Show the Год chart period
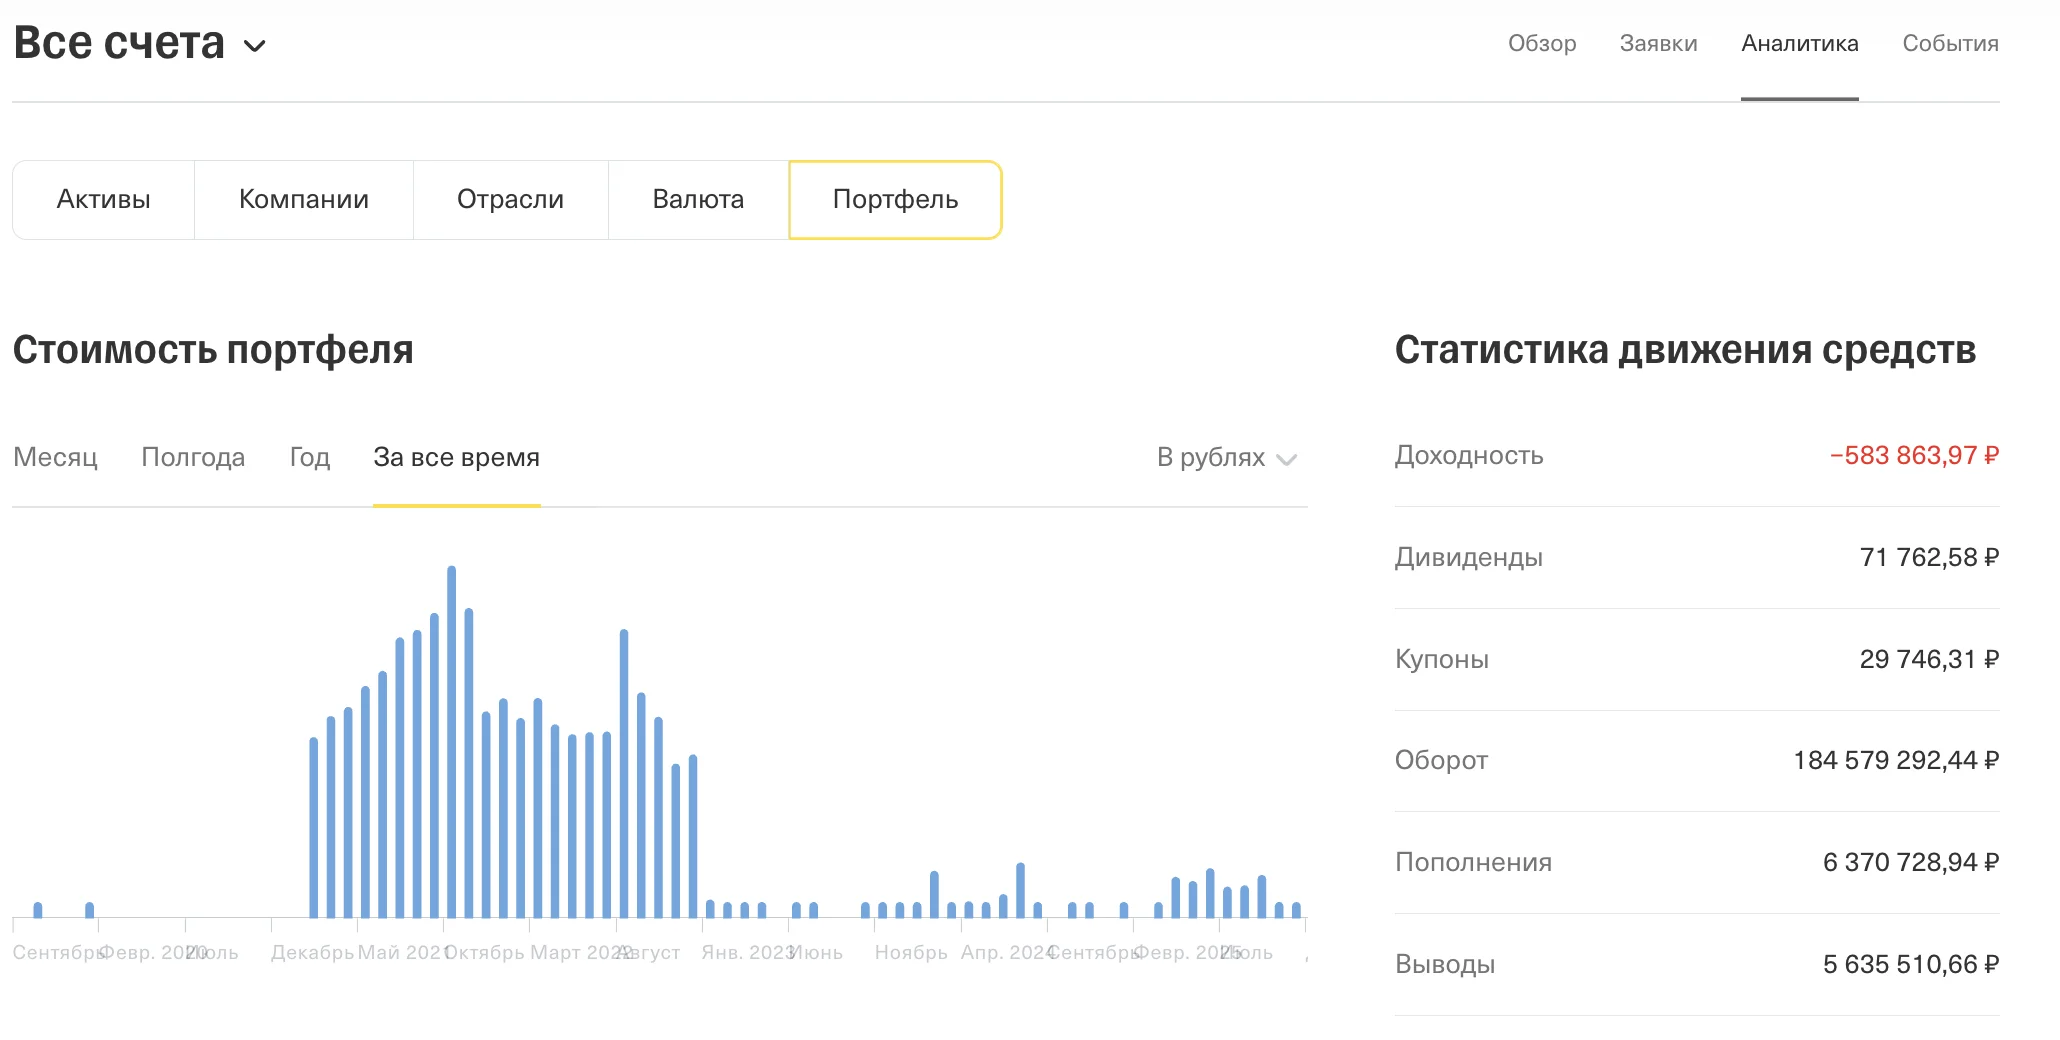The height and width of the screenshot is (1040, 2060). coord(309,457)
